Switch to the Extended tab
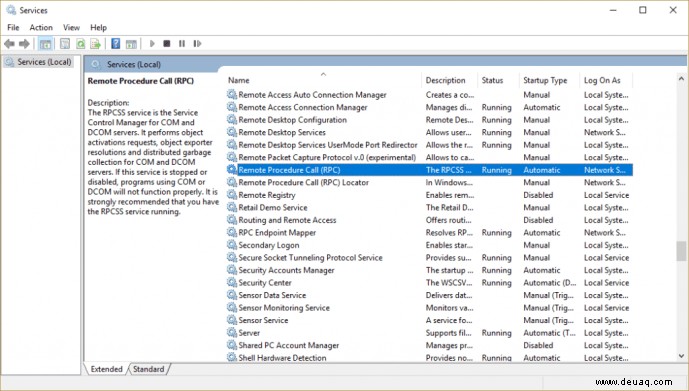 pyautogui.click(x=106, y=369)
